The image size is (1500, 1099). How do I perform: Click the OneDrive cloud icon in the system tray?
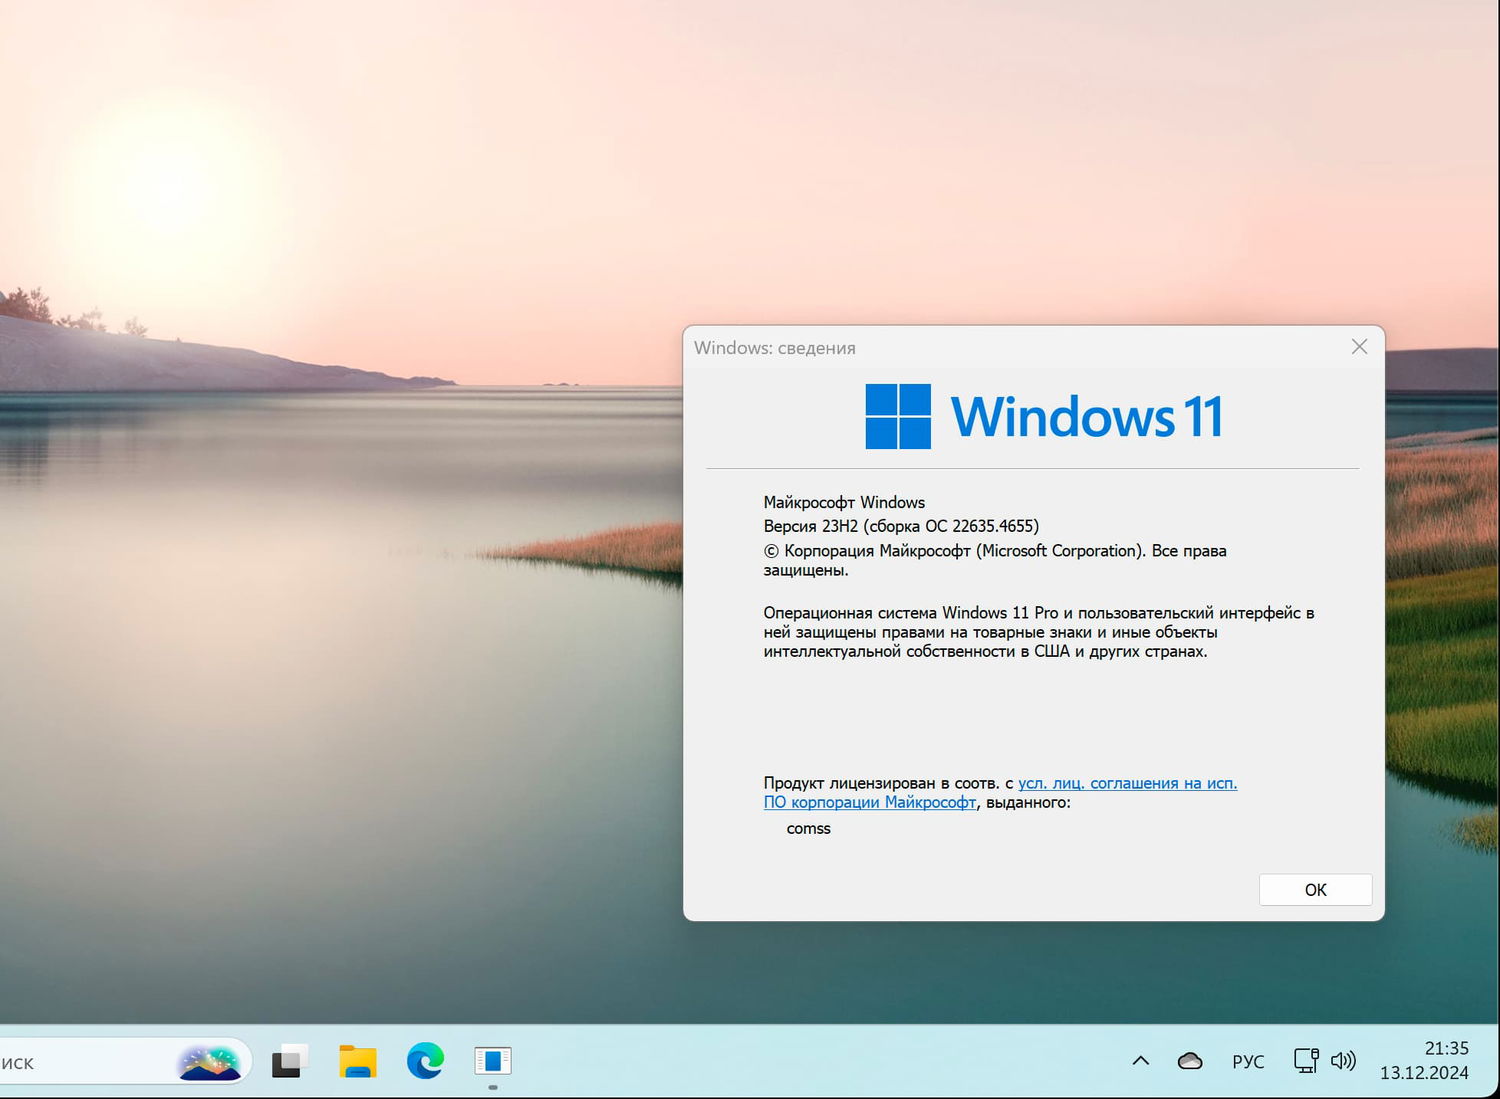click(x=1190, y=1061)
